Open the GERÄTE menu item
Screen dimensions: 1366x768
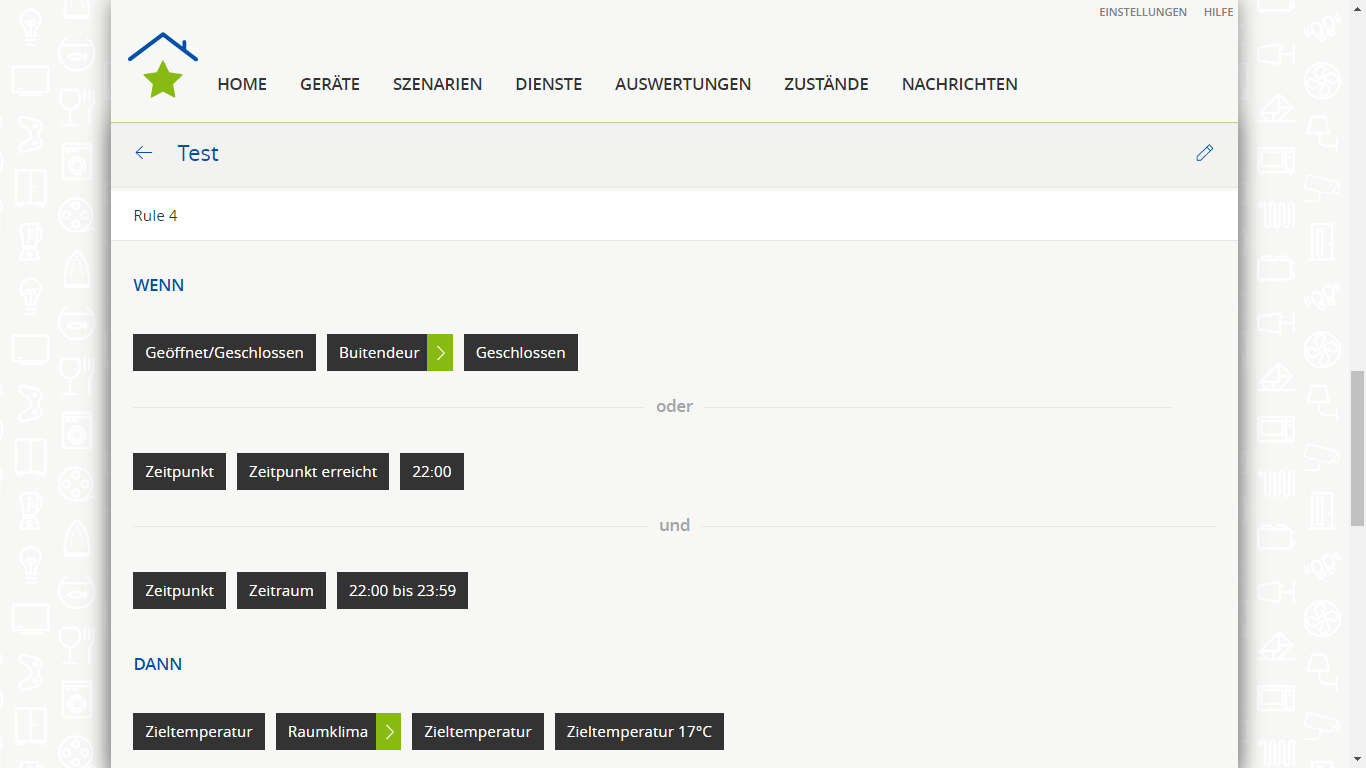pos(330,85)
